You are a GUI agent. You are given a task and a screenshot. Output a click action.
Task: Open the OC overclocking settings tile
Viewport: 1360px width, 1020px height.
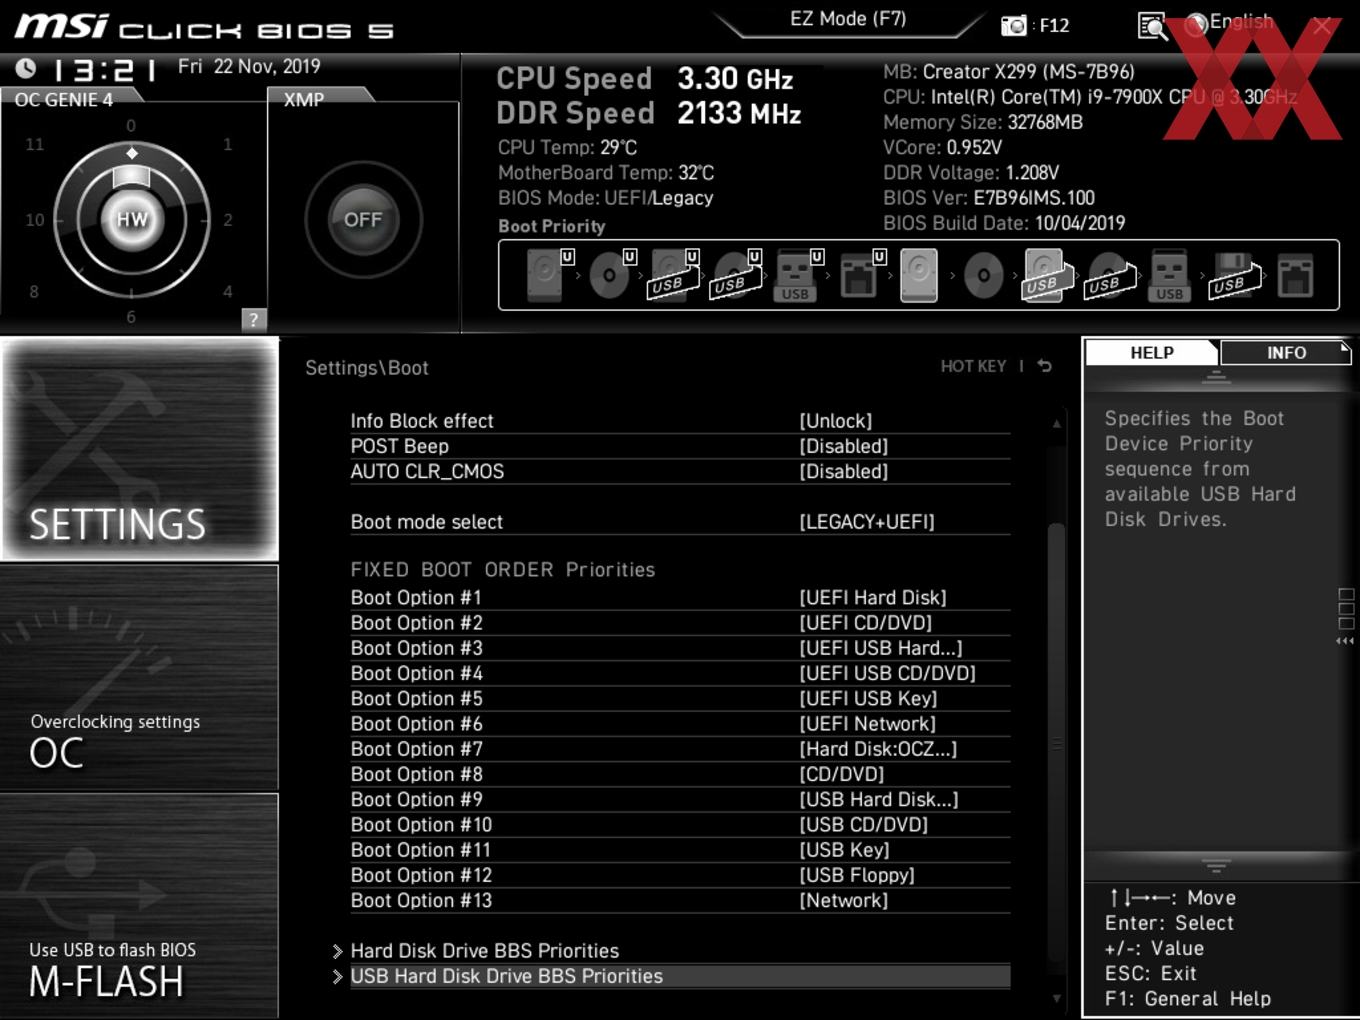click(x=139, y=678)
